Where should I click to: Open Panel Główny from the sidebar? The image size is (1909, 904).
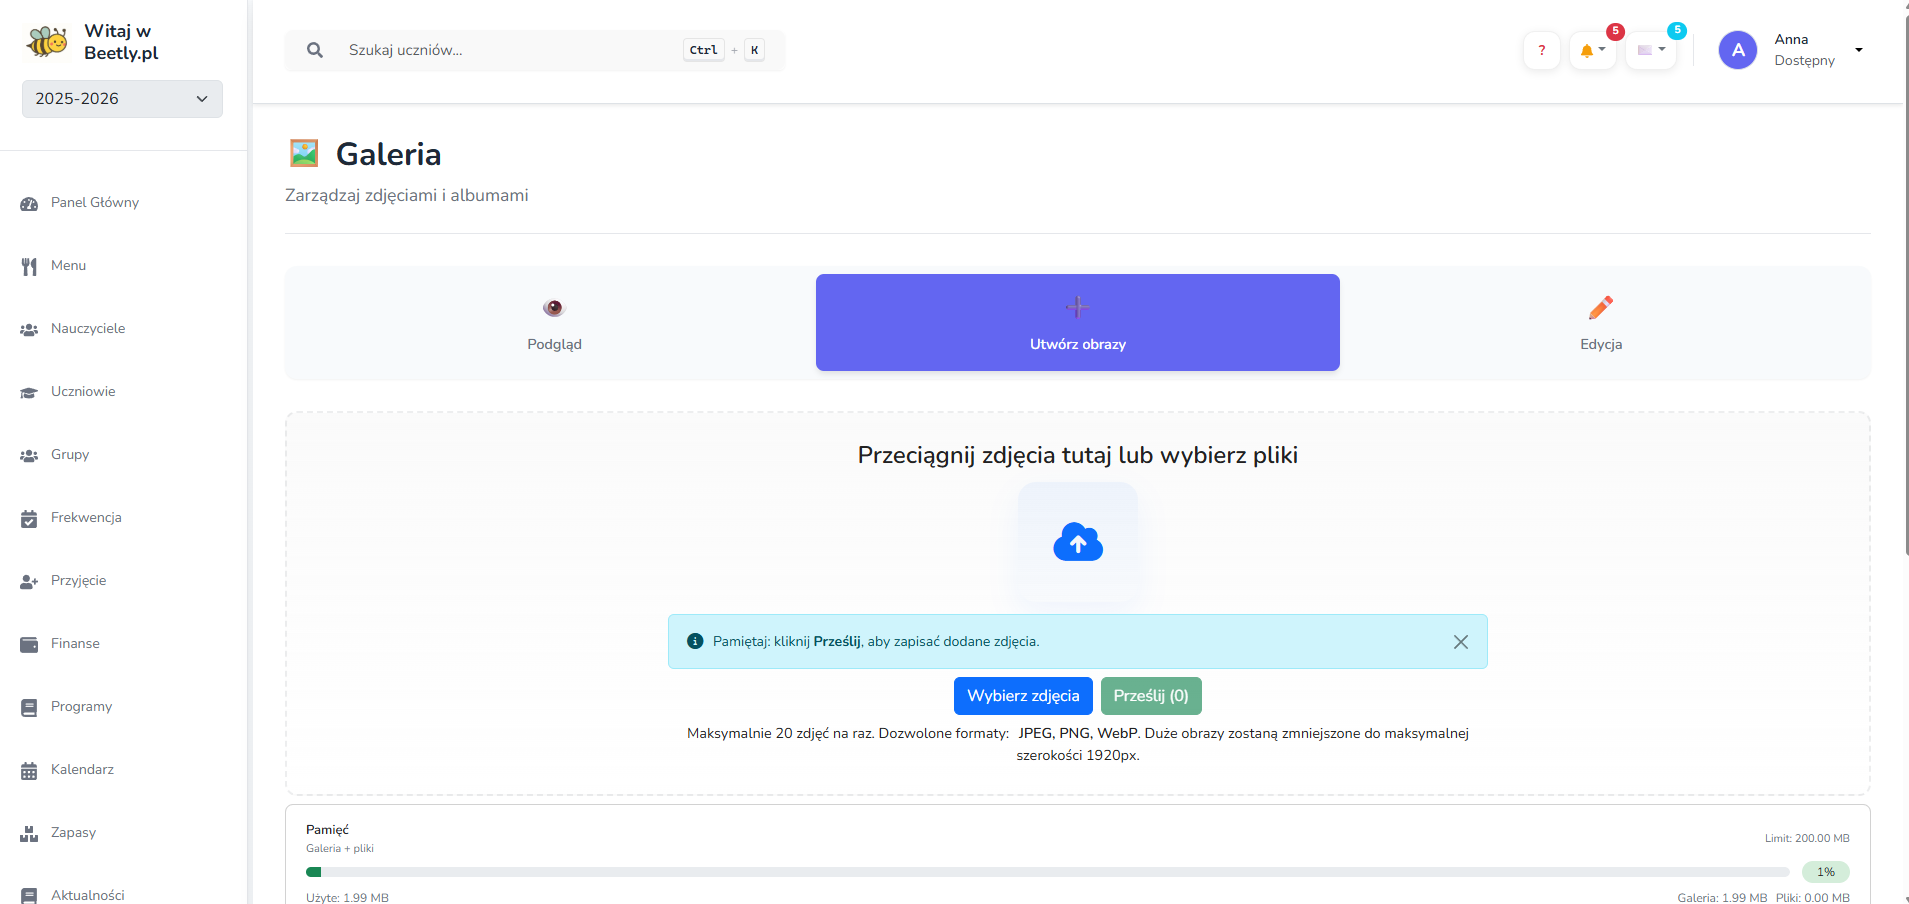point(94,202)
